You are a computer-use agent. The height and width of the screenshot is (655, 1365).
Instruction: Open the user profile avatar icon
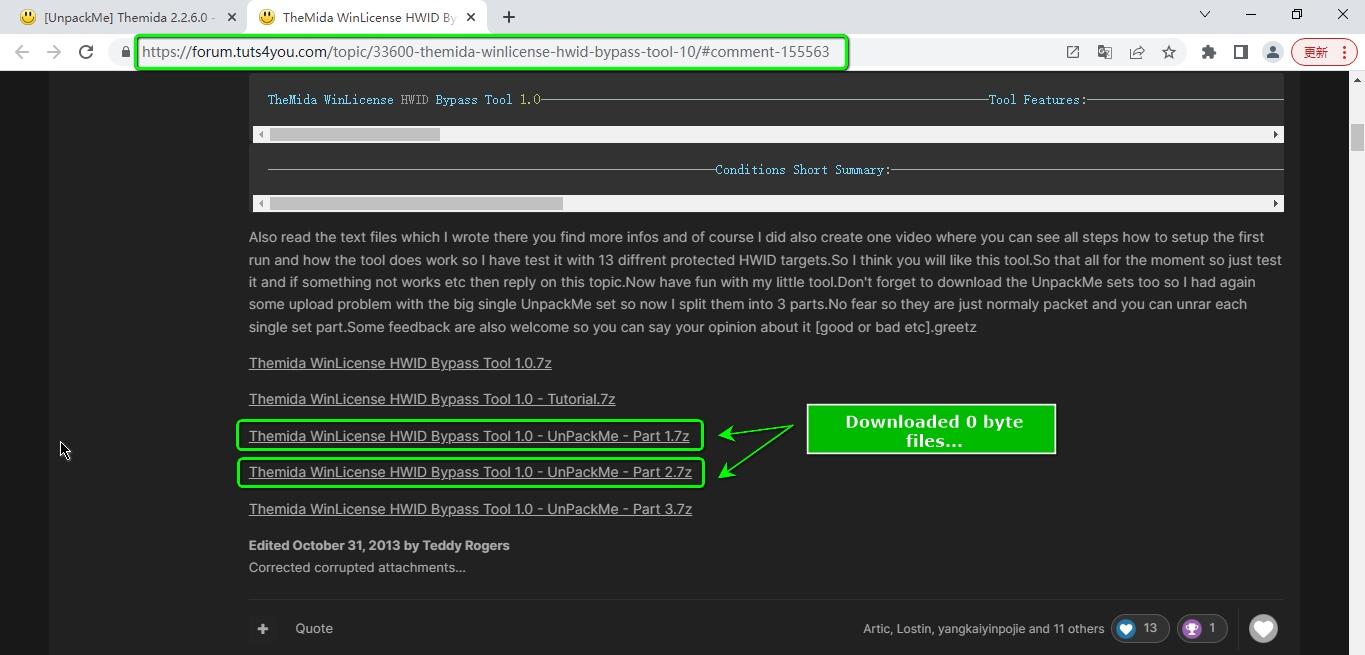point(1272,52)
